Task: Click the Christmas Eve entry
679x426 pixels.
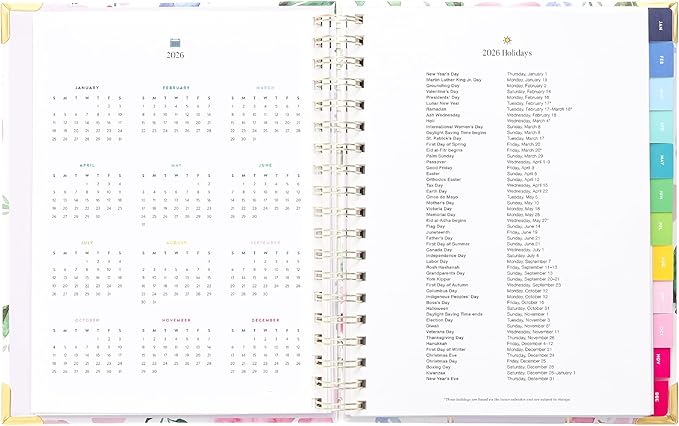Action: pos(441,355)
